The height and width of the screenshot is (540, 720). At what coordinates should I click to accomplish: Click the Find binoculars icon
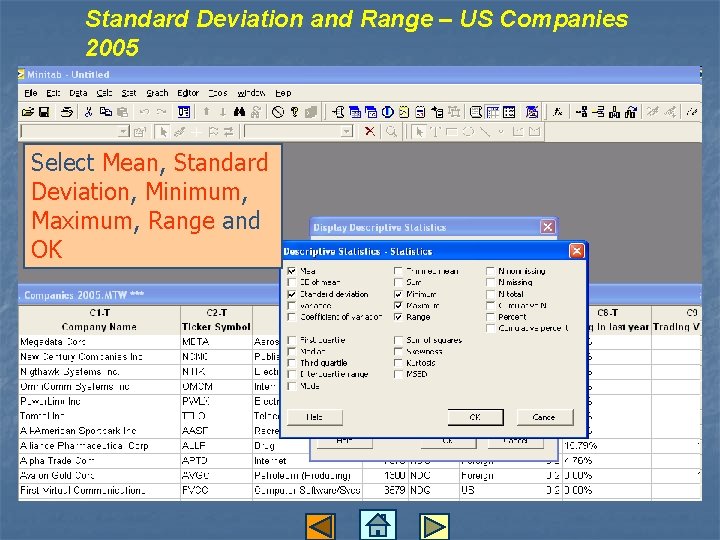[239, 112]
